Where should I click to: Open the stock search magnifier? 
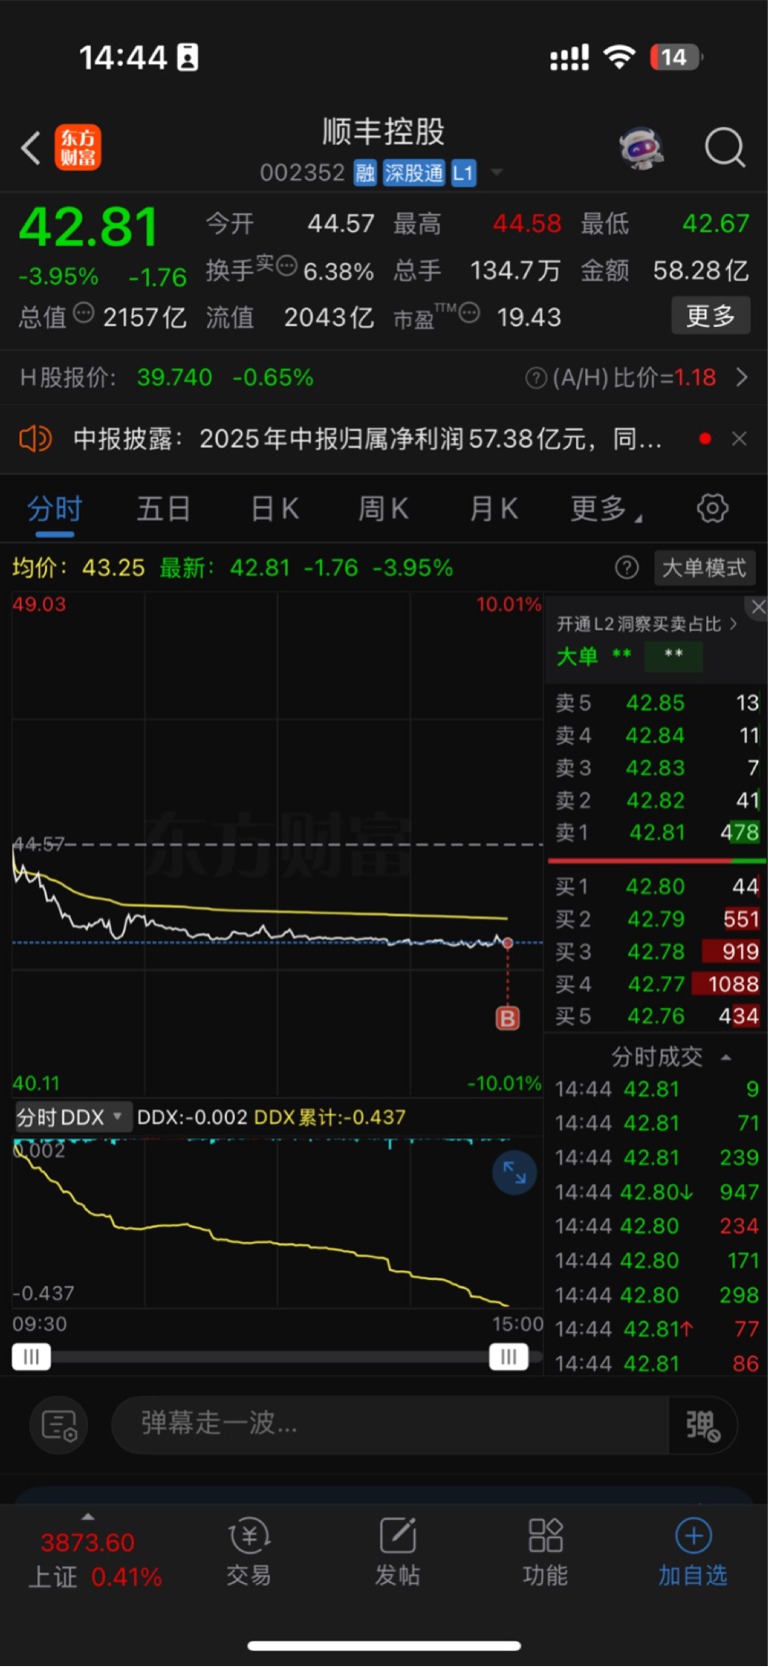pos(725,148)
